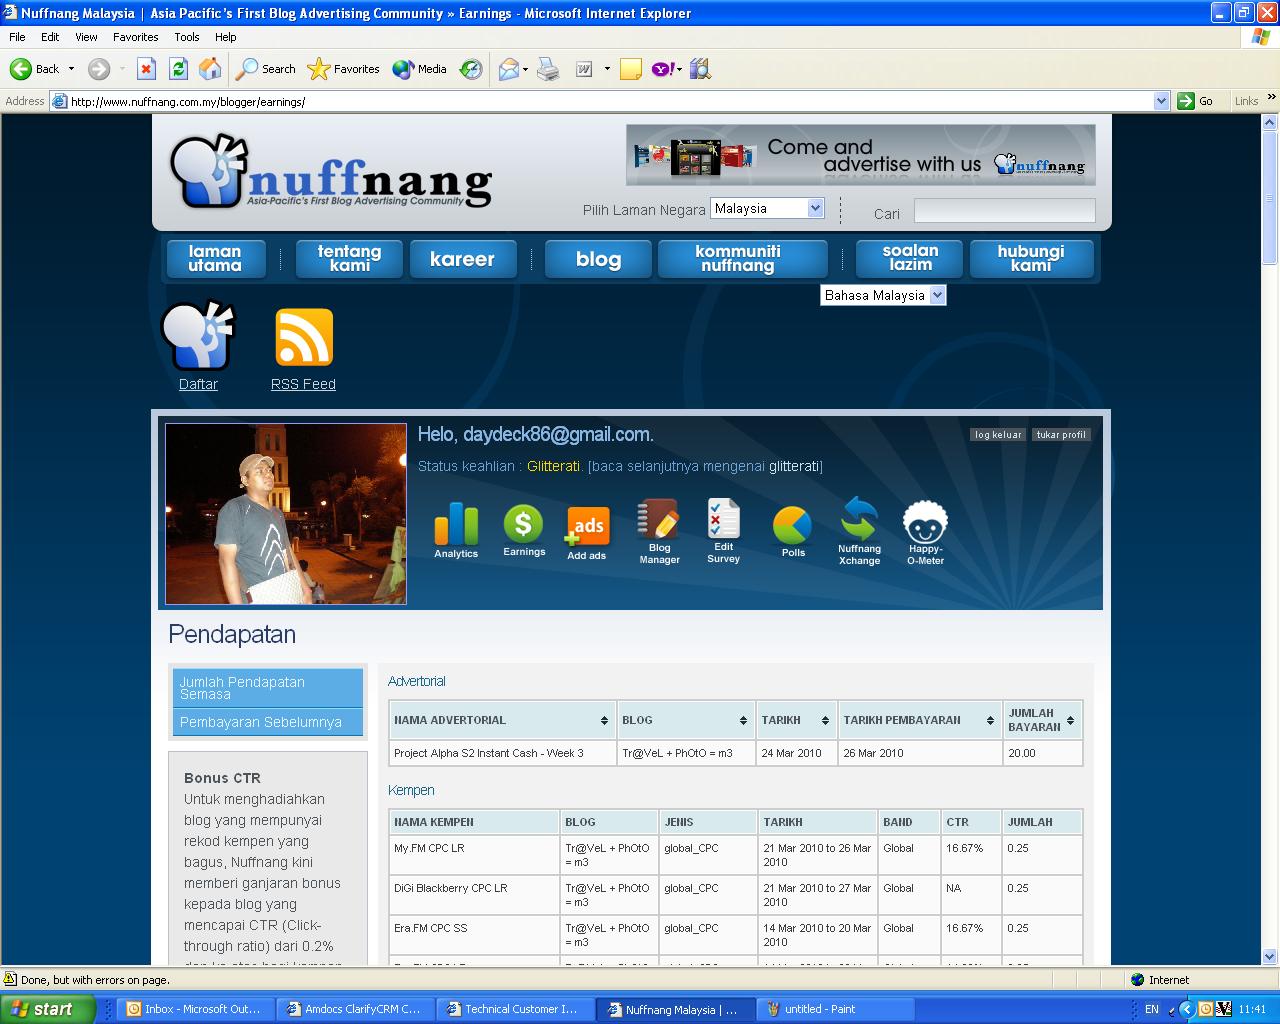Image resolution: width=1280 pixels, height=1024 pixels.
Task: Open the Favorites star button
Action: pyautogui.click(x=344, y=69)
